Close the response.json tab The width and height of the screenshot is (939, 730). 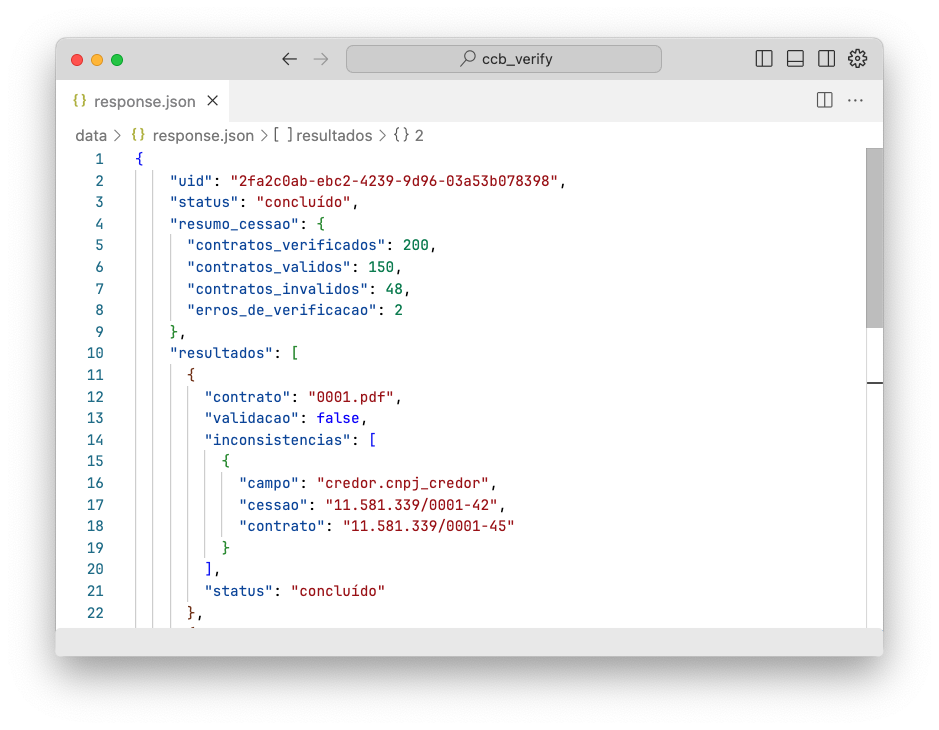[210, 101]
